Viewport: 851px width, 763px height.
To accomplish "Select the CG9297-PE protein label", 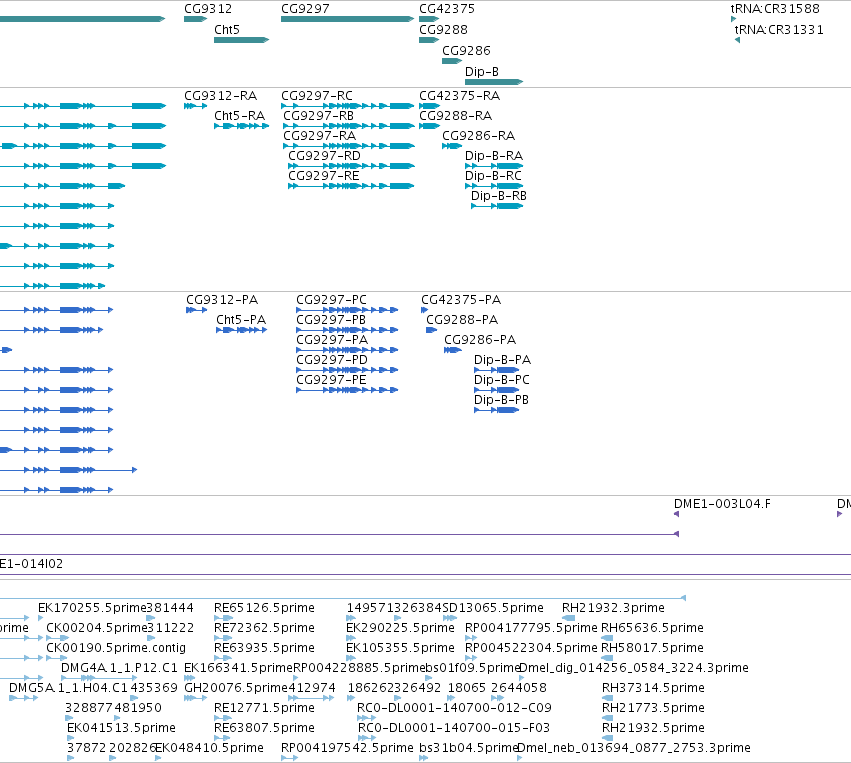I will tap(332, 380).
